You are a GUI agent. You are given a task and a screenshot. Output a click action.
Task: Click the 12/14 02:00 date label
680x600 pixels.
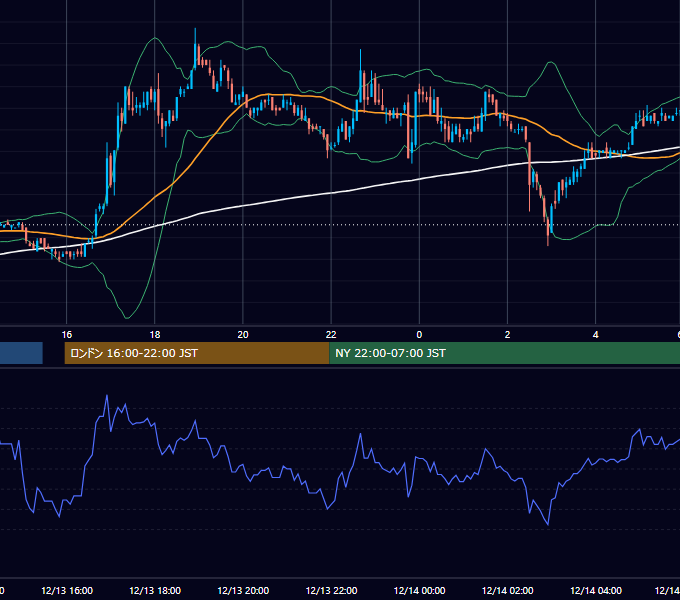coord(507,590)
